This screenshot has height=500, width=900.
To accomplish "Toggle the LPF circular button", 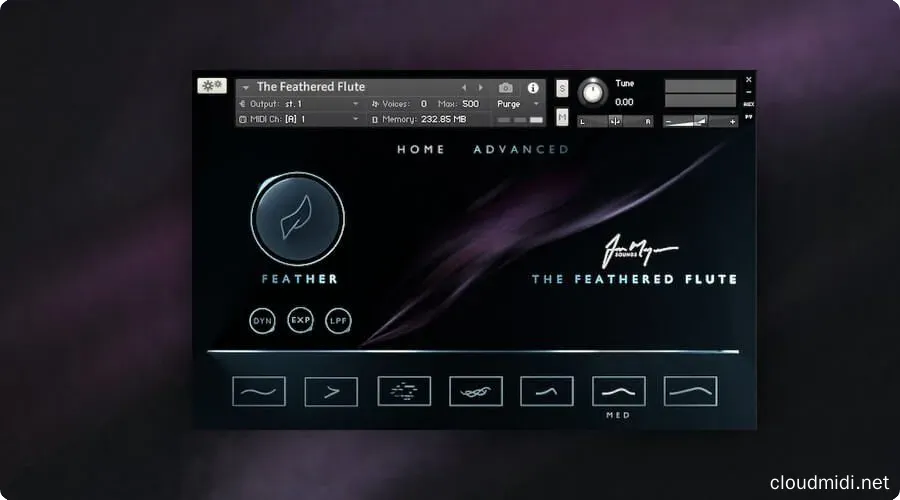I will [x=338, y=321].
